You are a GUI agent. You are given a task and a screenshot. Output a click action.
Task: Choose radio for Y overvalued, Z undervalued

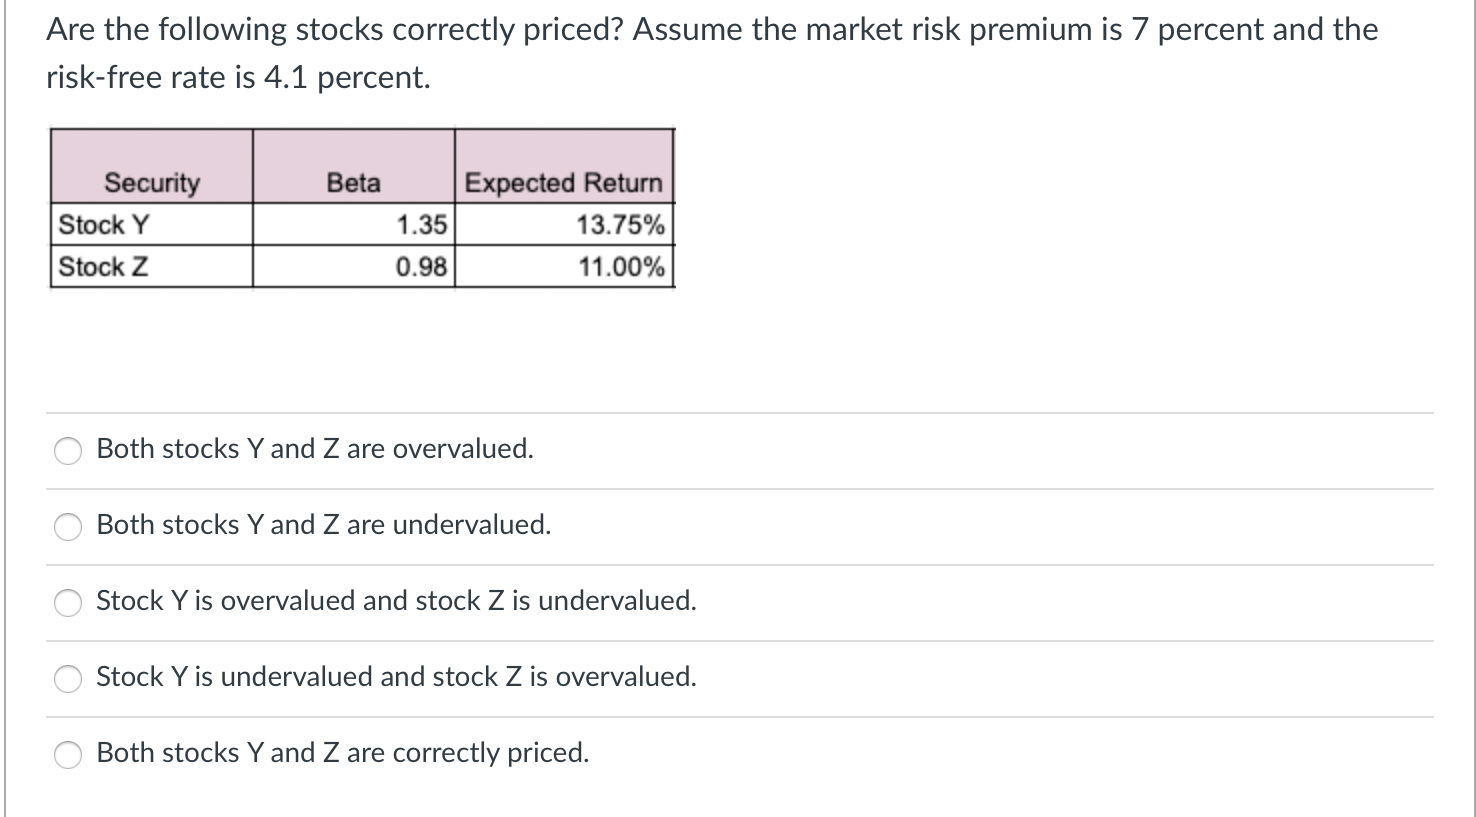pyautogui.click(x=68, y=603)
